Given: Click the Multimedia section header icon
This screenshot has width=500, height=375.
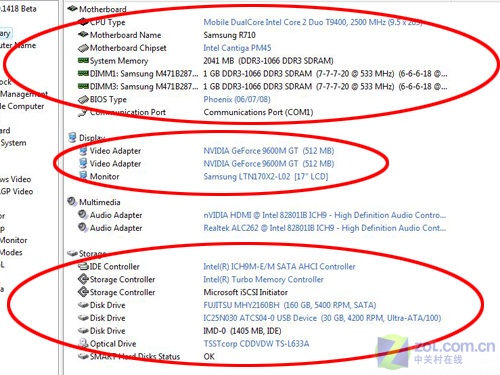Looking at the screenshot, I should (x=72, y=201).
